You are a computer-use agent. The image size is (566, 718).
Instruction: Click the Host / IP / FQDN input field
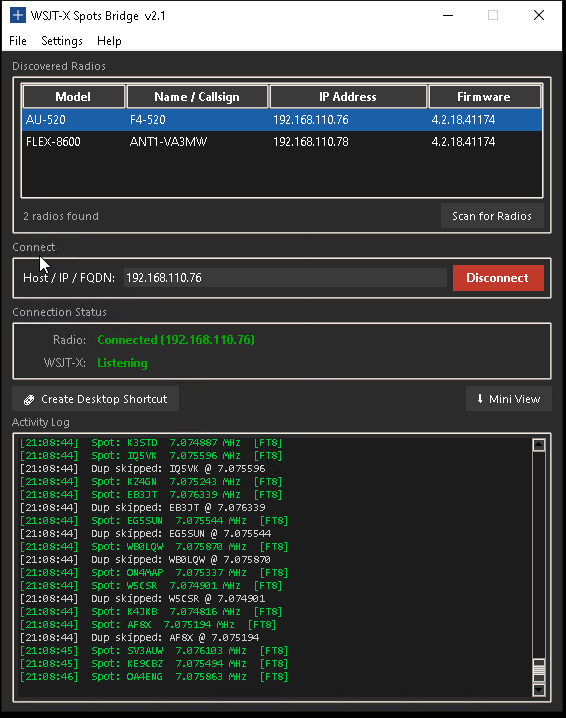point(285,278)
